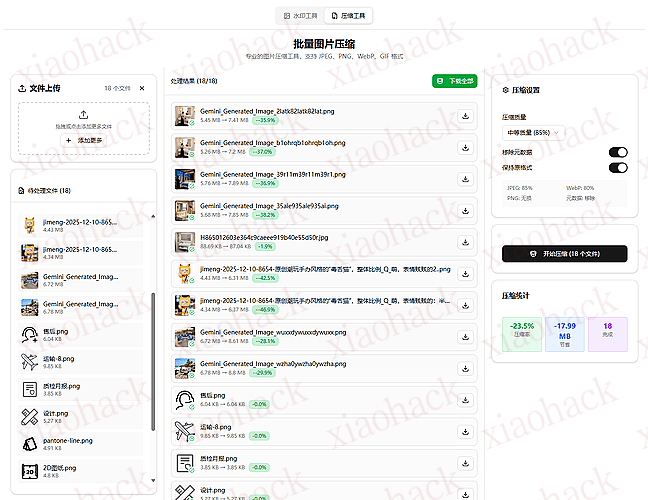This screenshot has height=500, width=648.
Task: Click the upload arrow icon in drop zone
Action: [83, 115]
